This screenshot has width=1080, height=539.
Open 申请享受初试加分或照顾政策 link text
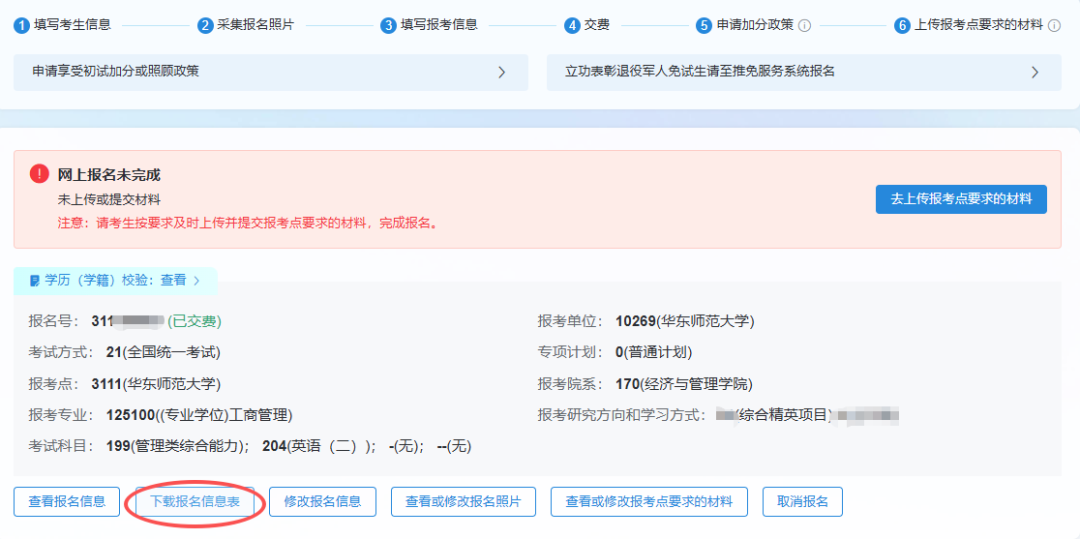(x=116, y=71)
